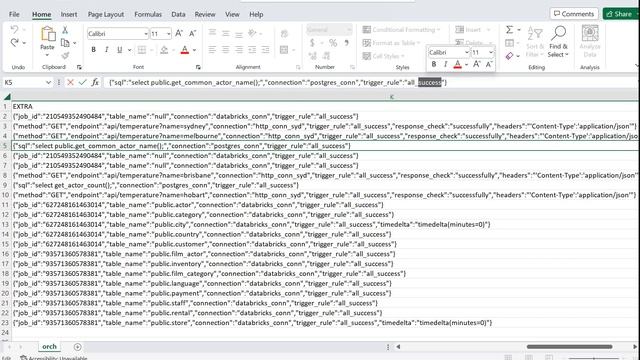Click the Clear eraser icon
The width and height of the screenshot is (640, 360).
509,56
